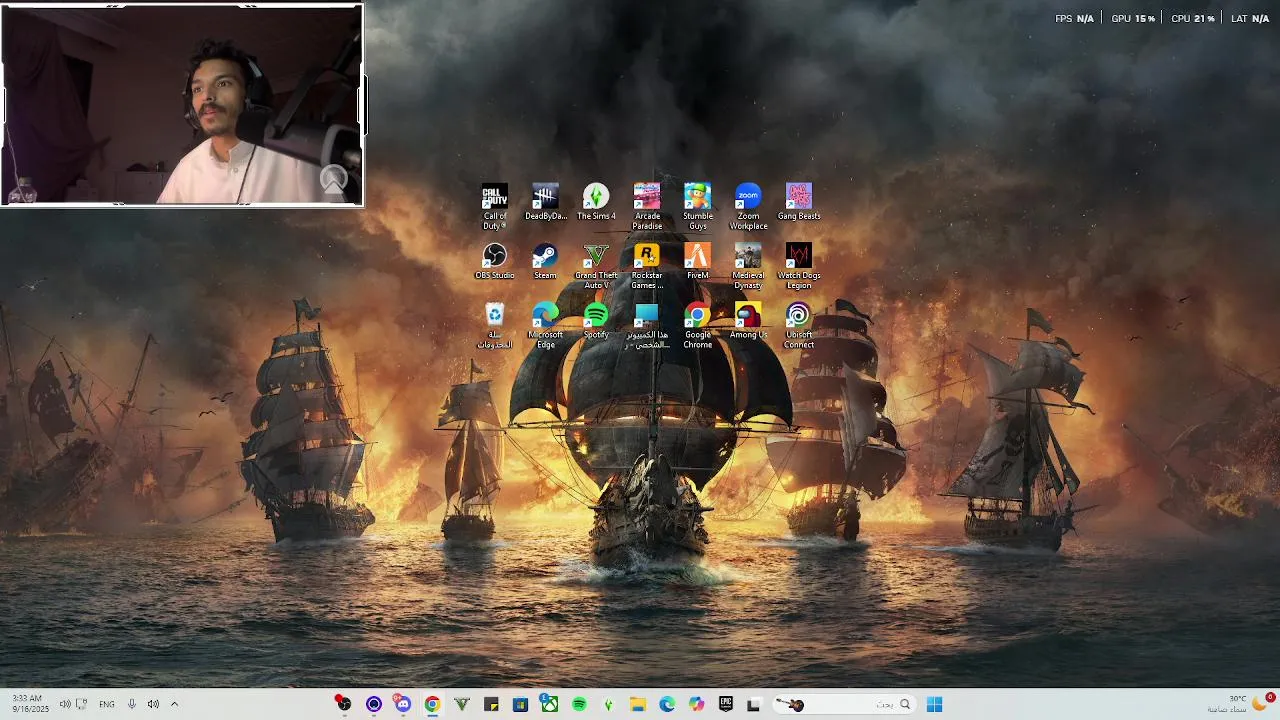This screenshot has height=720, width=1280.
Task: Switch to Google Chrome in the taskbar
Action: [432, 704]
